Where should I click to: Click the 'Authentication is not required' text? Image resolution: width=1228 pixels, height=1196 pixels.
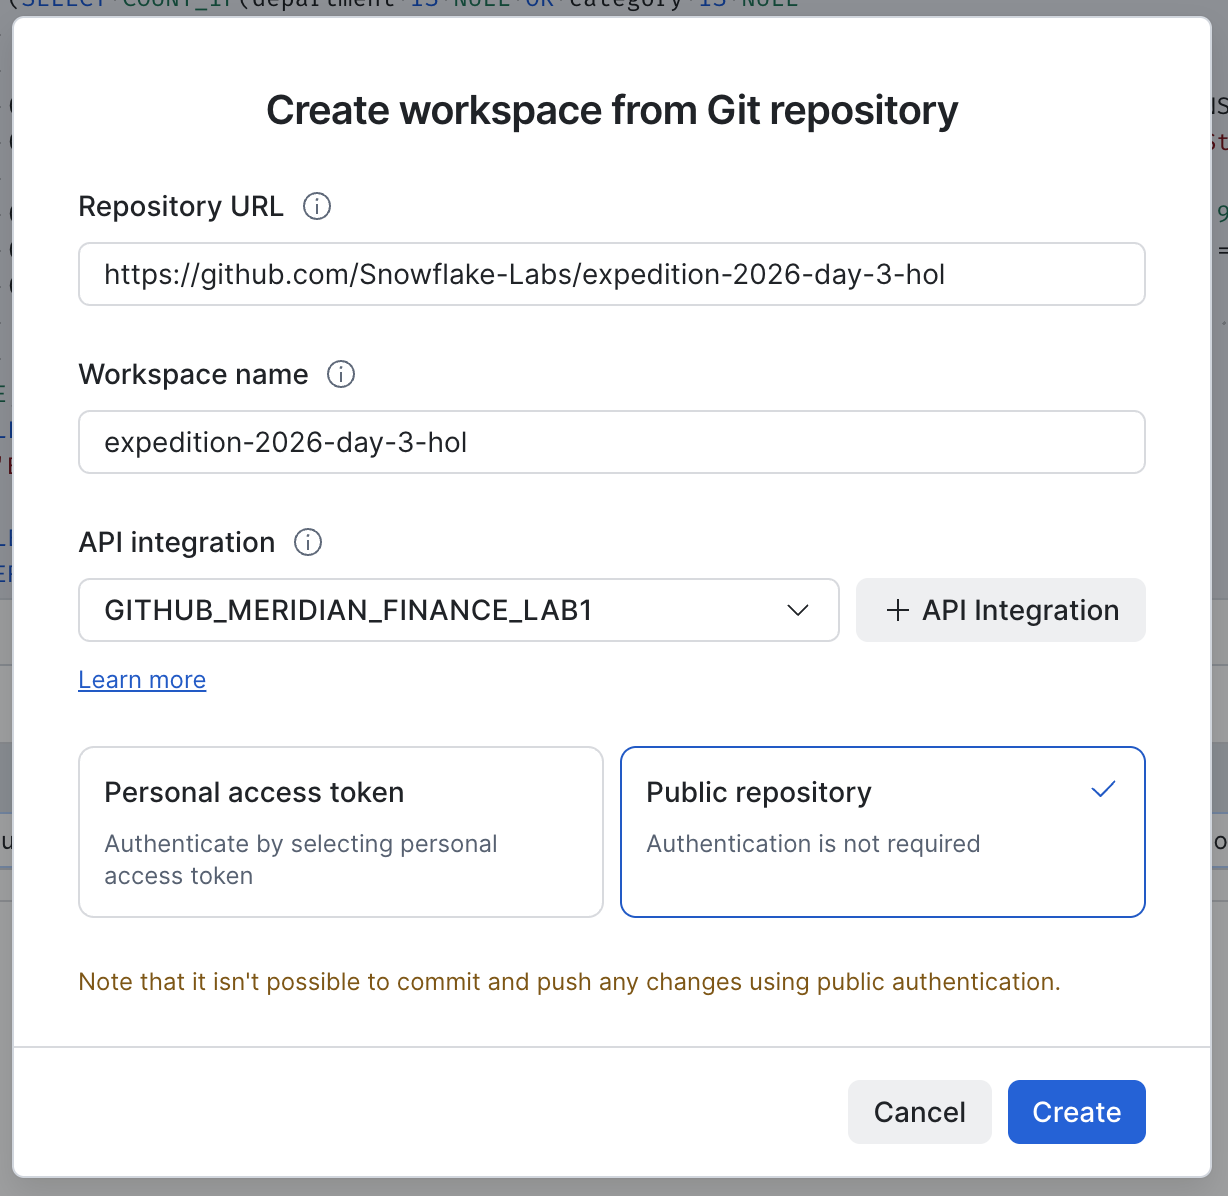[813, 844]
